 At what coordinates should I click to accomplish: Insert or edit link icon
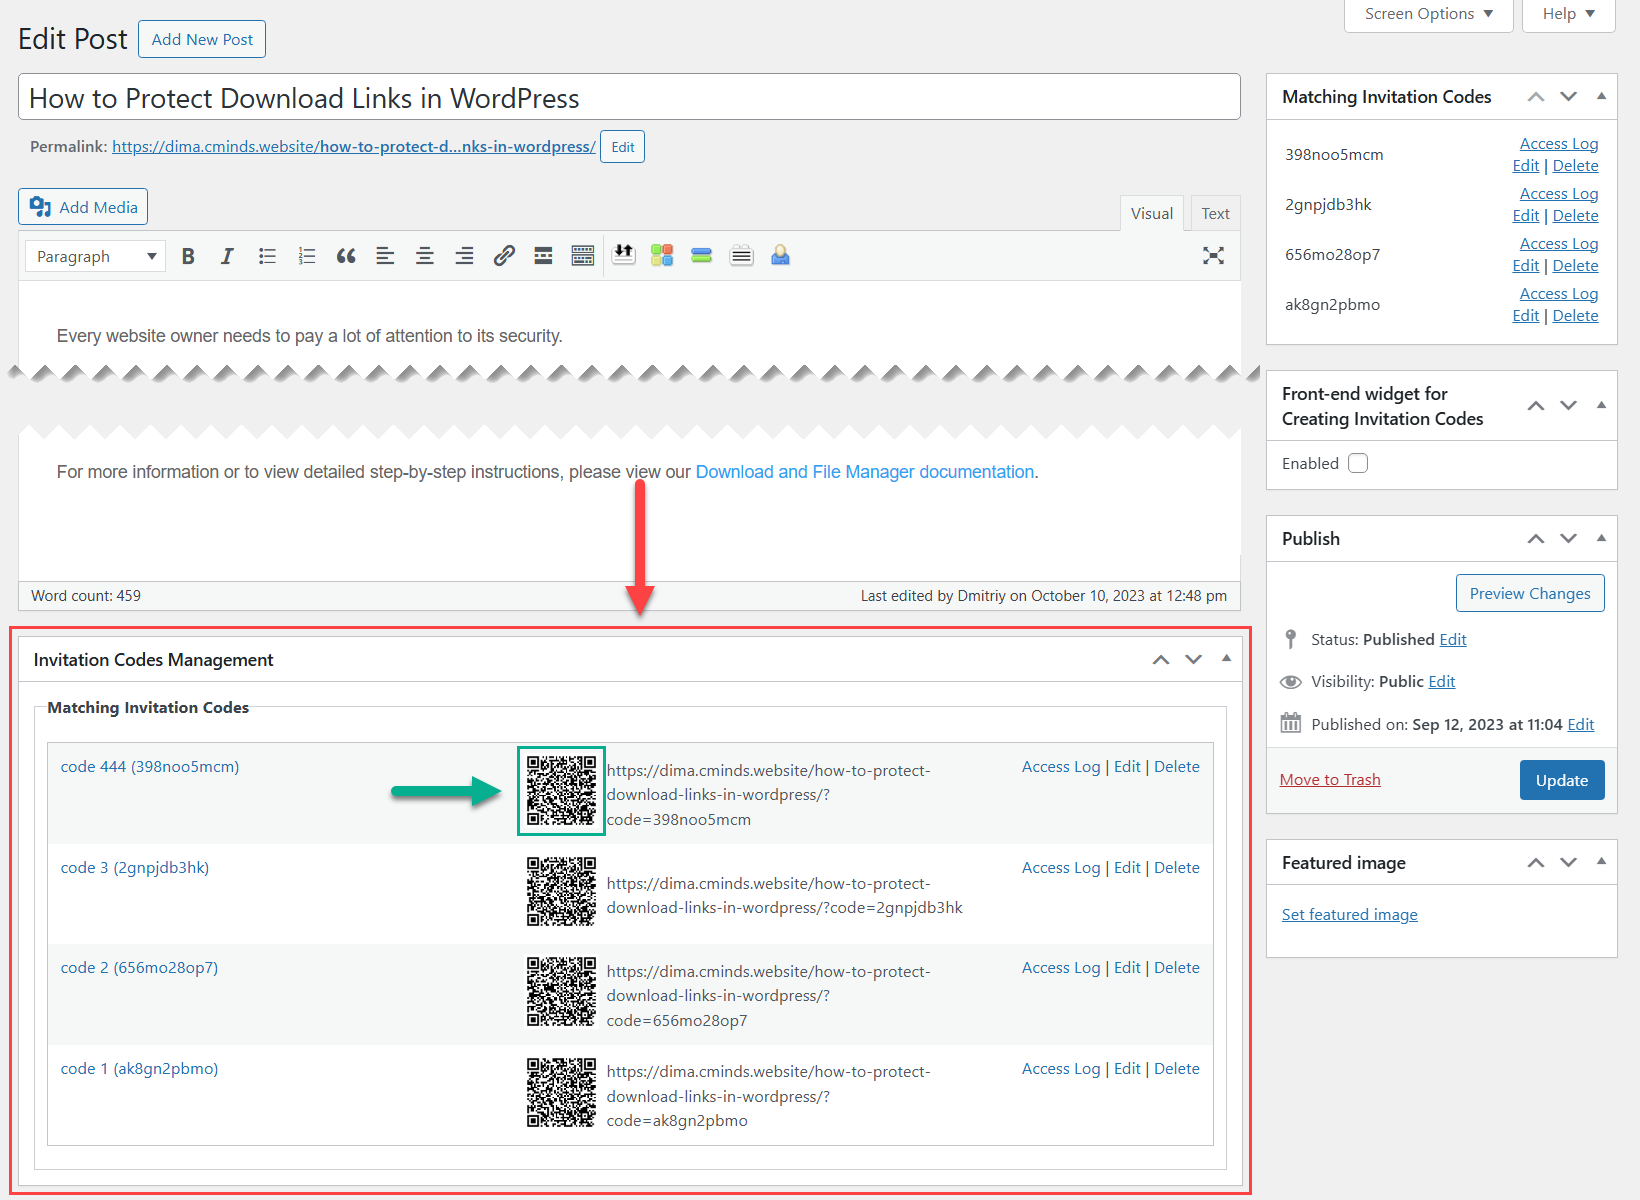[x=504, y=256]
